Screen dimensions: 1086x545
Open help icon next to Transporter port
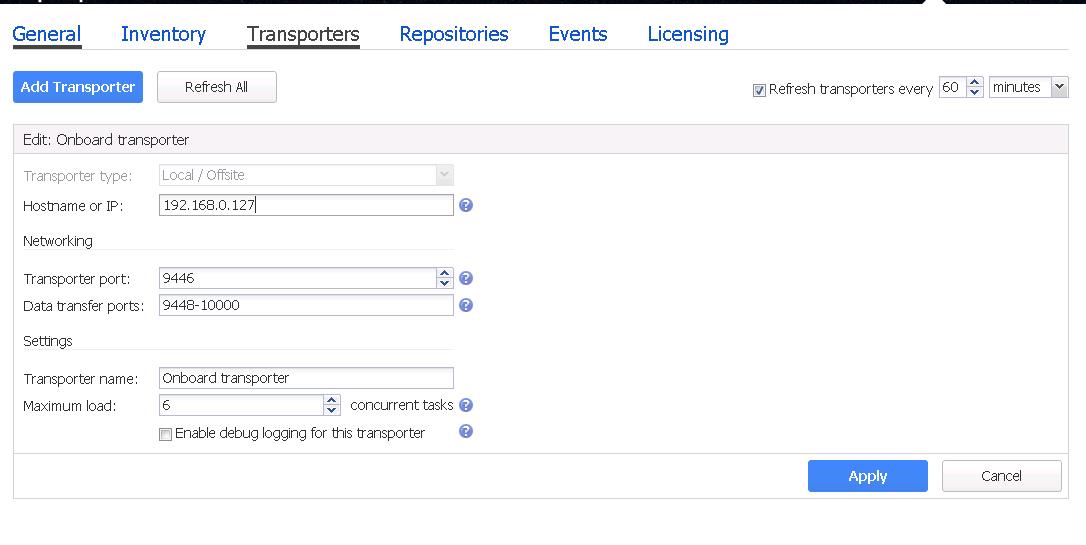tap(466, 278)
